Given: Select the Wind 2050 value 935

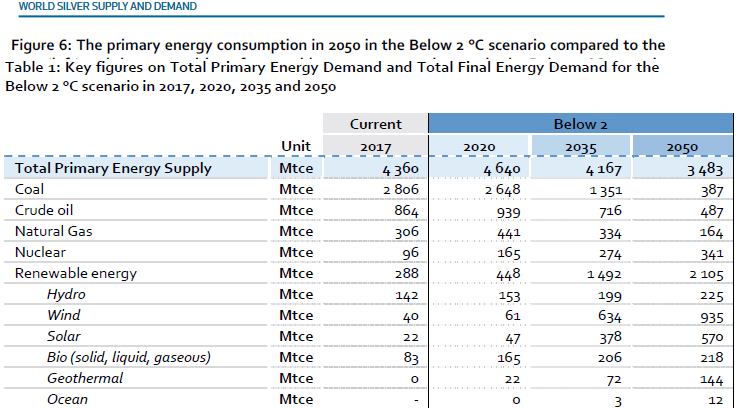Looking at the screenshot, I should 711,316.
